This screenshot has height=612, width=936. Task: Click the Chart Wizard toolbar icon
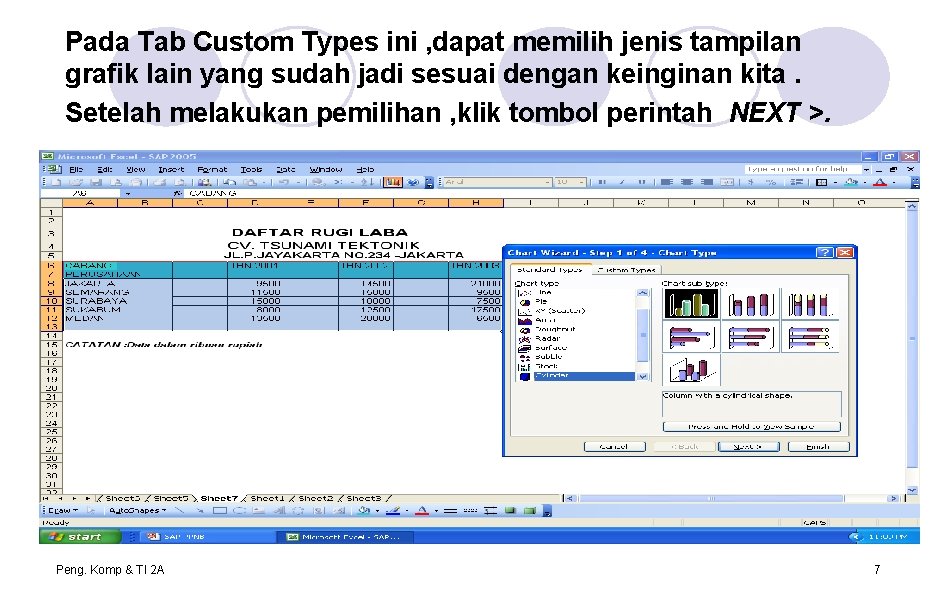(x=393, y=182)
